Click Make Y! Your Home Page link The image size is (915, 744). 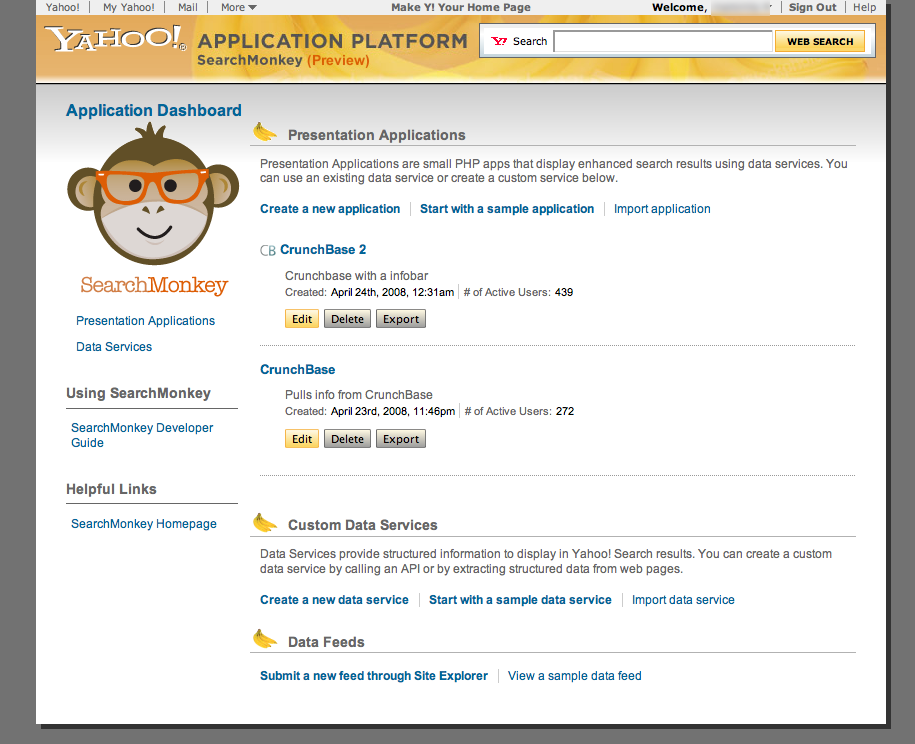461,8
